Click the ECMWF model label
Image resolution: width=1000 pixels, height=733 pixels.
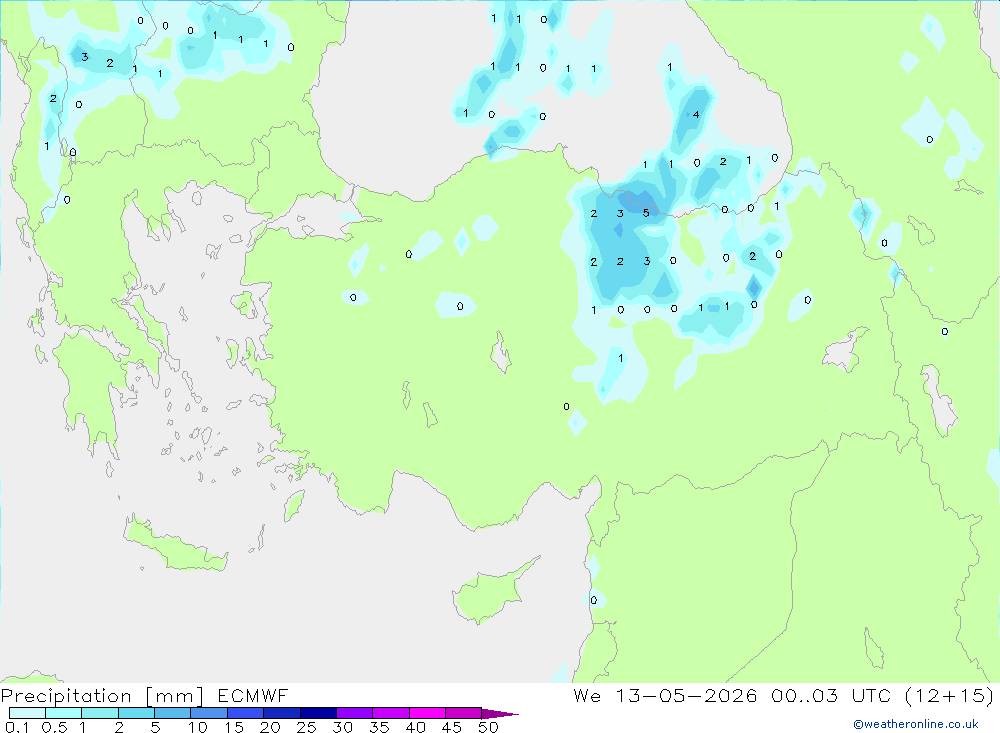click(x=253, y=696)
